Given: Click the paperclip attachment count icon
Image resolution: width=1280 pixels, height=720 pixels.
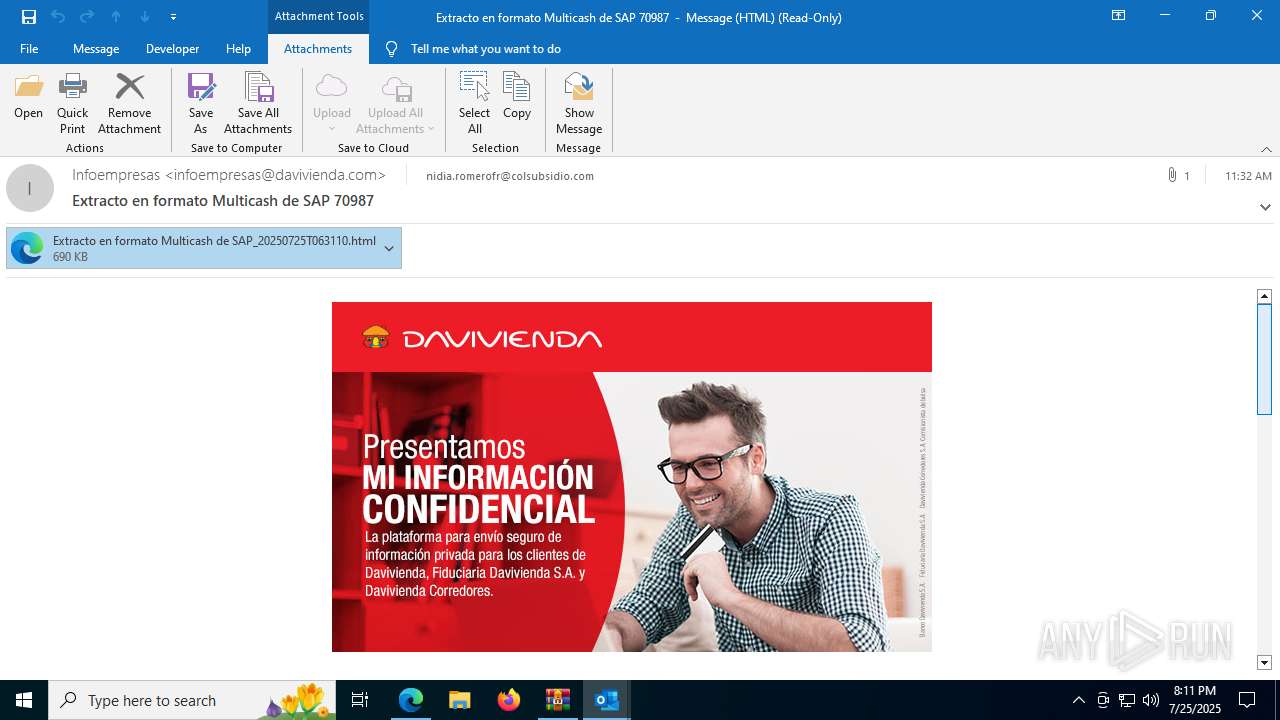Looking at the screenshot, I should [x=1171, y=175].
